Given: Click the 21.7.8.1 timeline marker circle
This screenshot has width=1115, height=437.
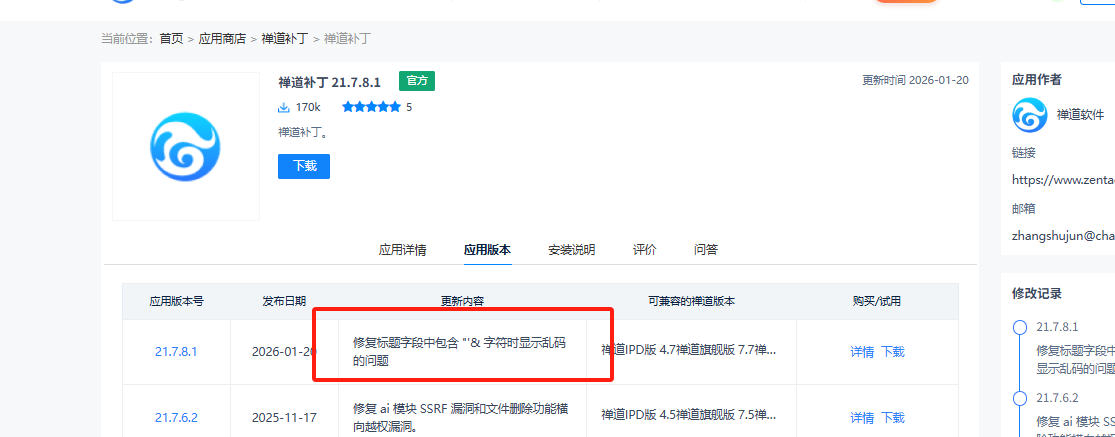Looking at the screenshot, I should click(1020, 327).
